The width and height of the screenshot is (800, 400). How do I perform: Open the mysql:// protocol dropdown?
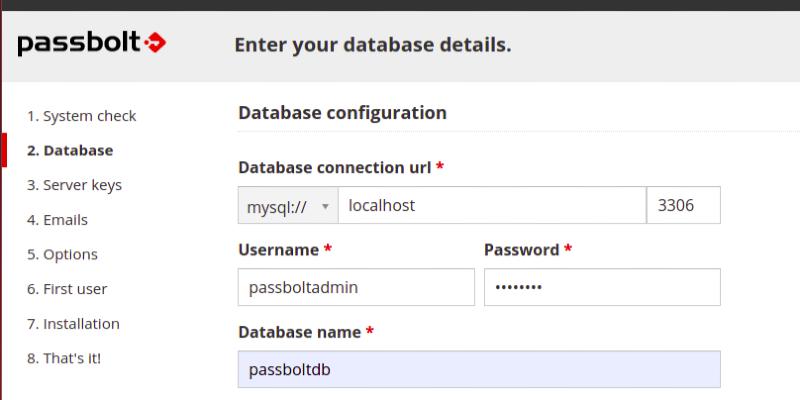(x=280, y=206)
